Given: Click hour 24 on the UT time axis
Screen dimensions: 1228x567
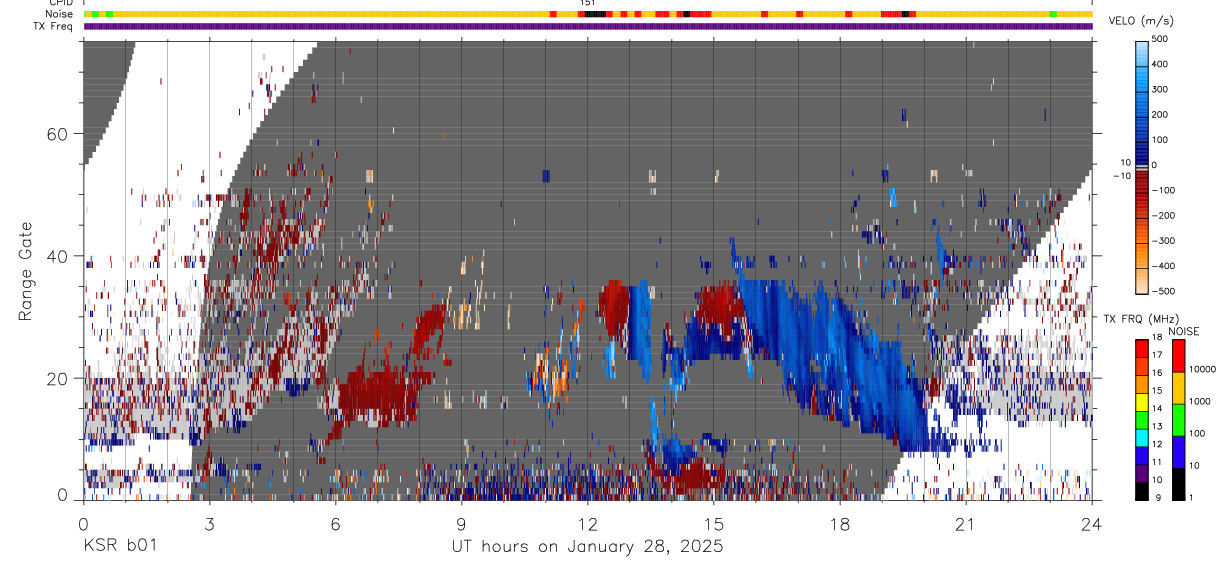Looking at the screenshot, I should (1091, 524).
